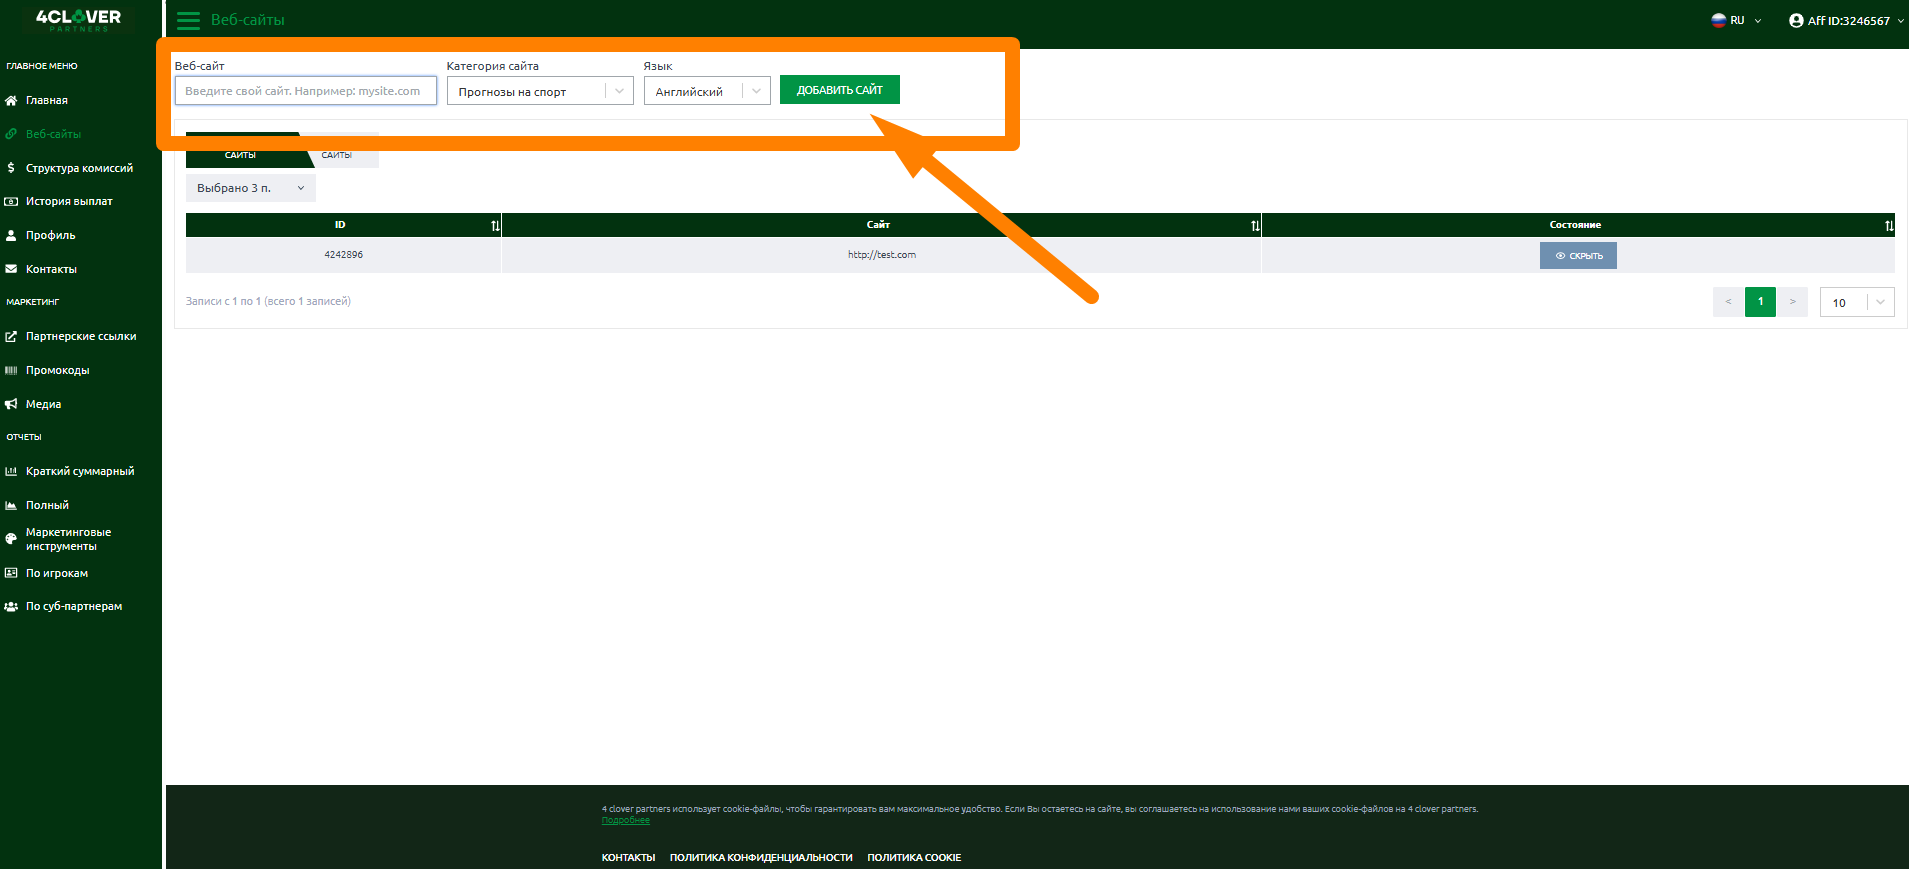Click the user account avatar icon
Viewport: 1909px width, 869px height.
tap(1796, 20)
